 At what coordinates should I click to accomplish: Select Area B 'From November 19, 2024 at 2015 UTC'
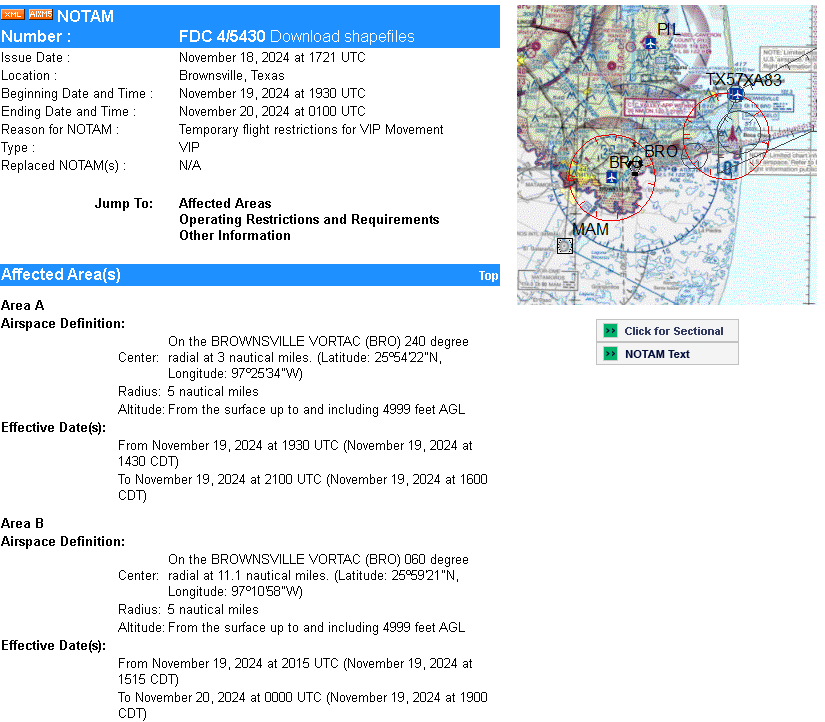point(228,663)
